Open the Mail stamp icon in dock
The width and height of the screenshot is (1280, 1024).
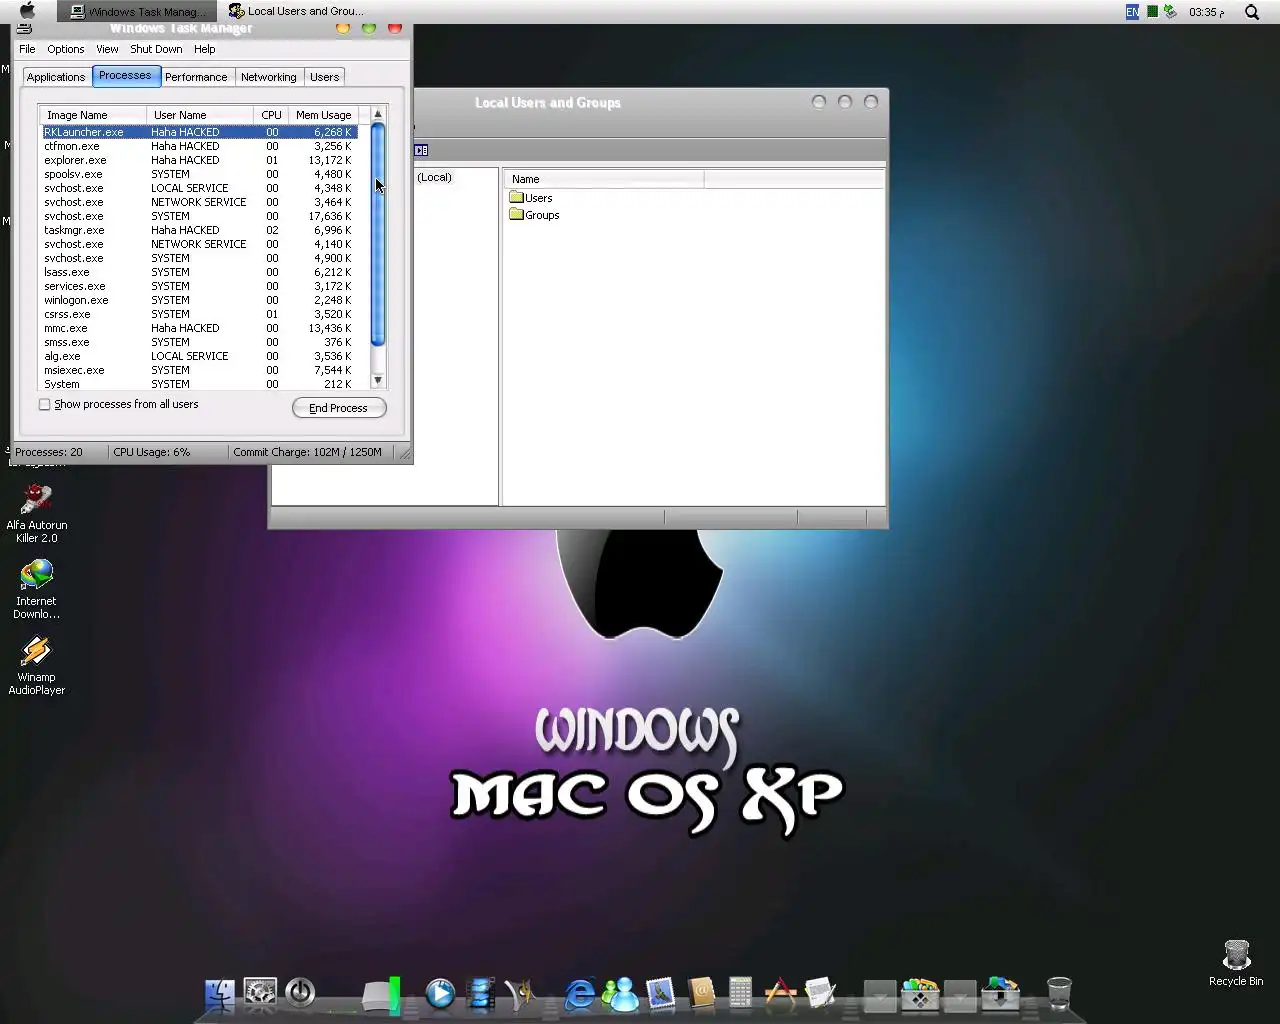coord(660,994)
